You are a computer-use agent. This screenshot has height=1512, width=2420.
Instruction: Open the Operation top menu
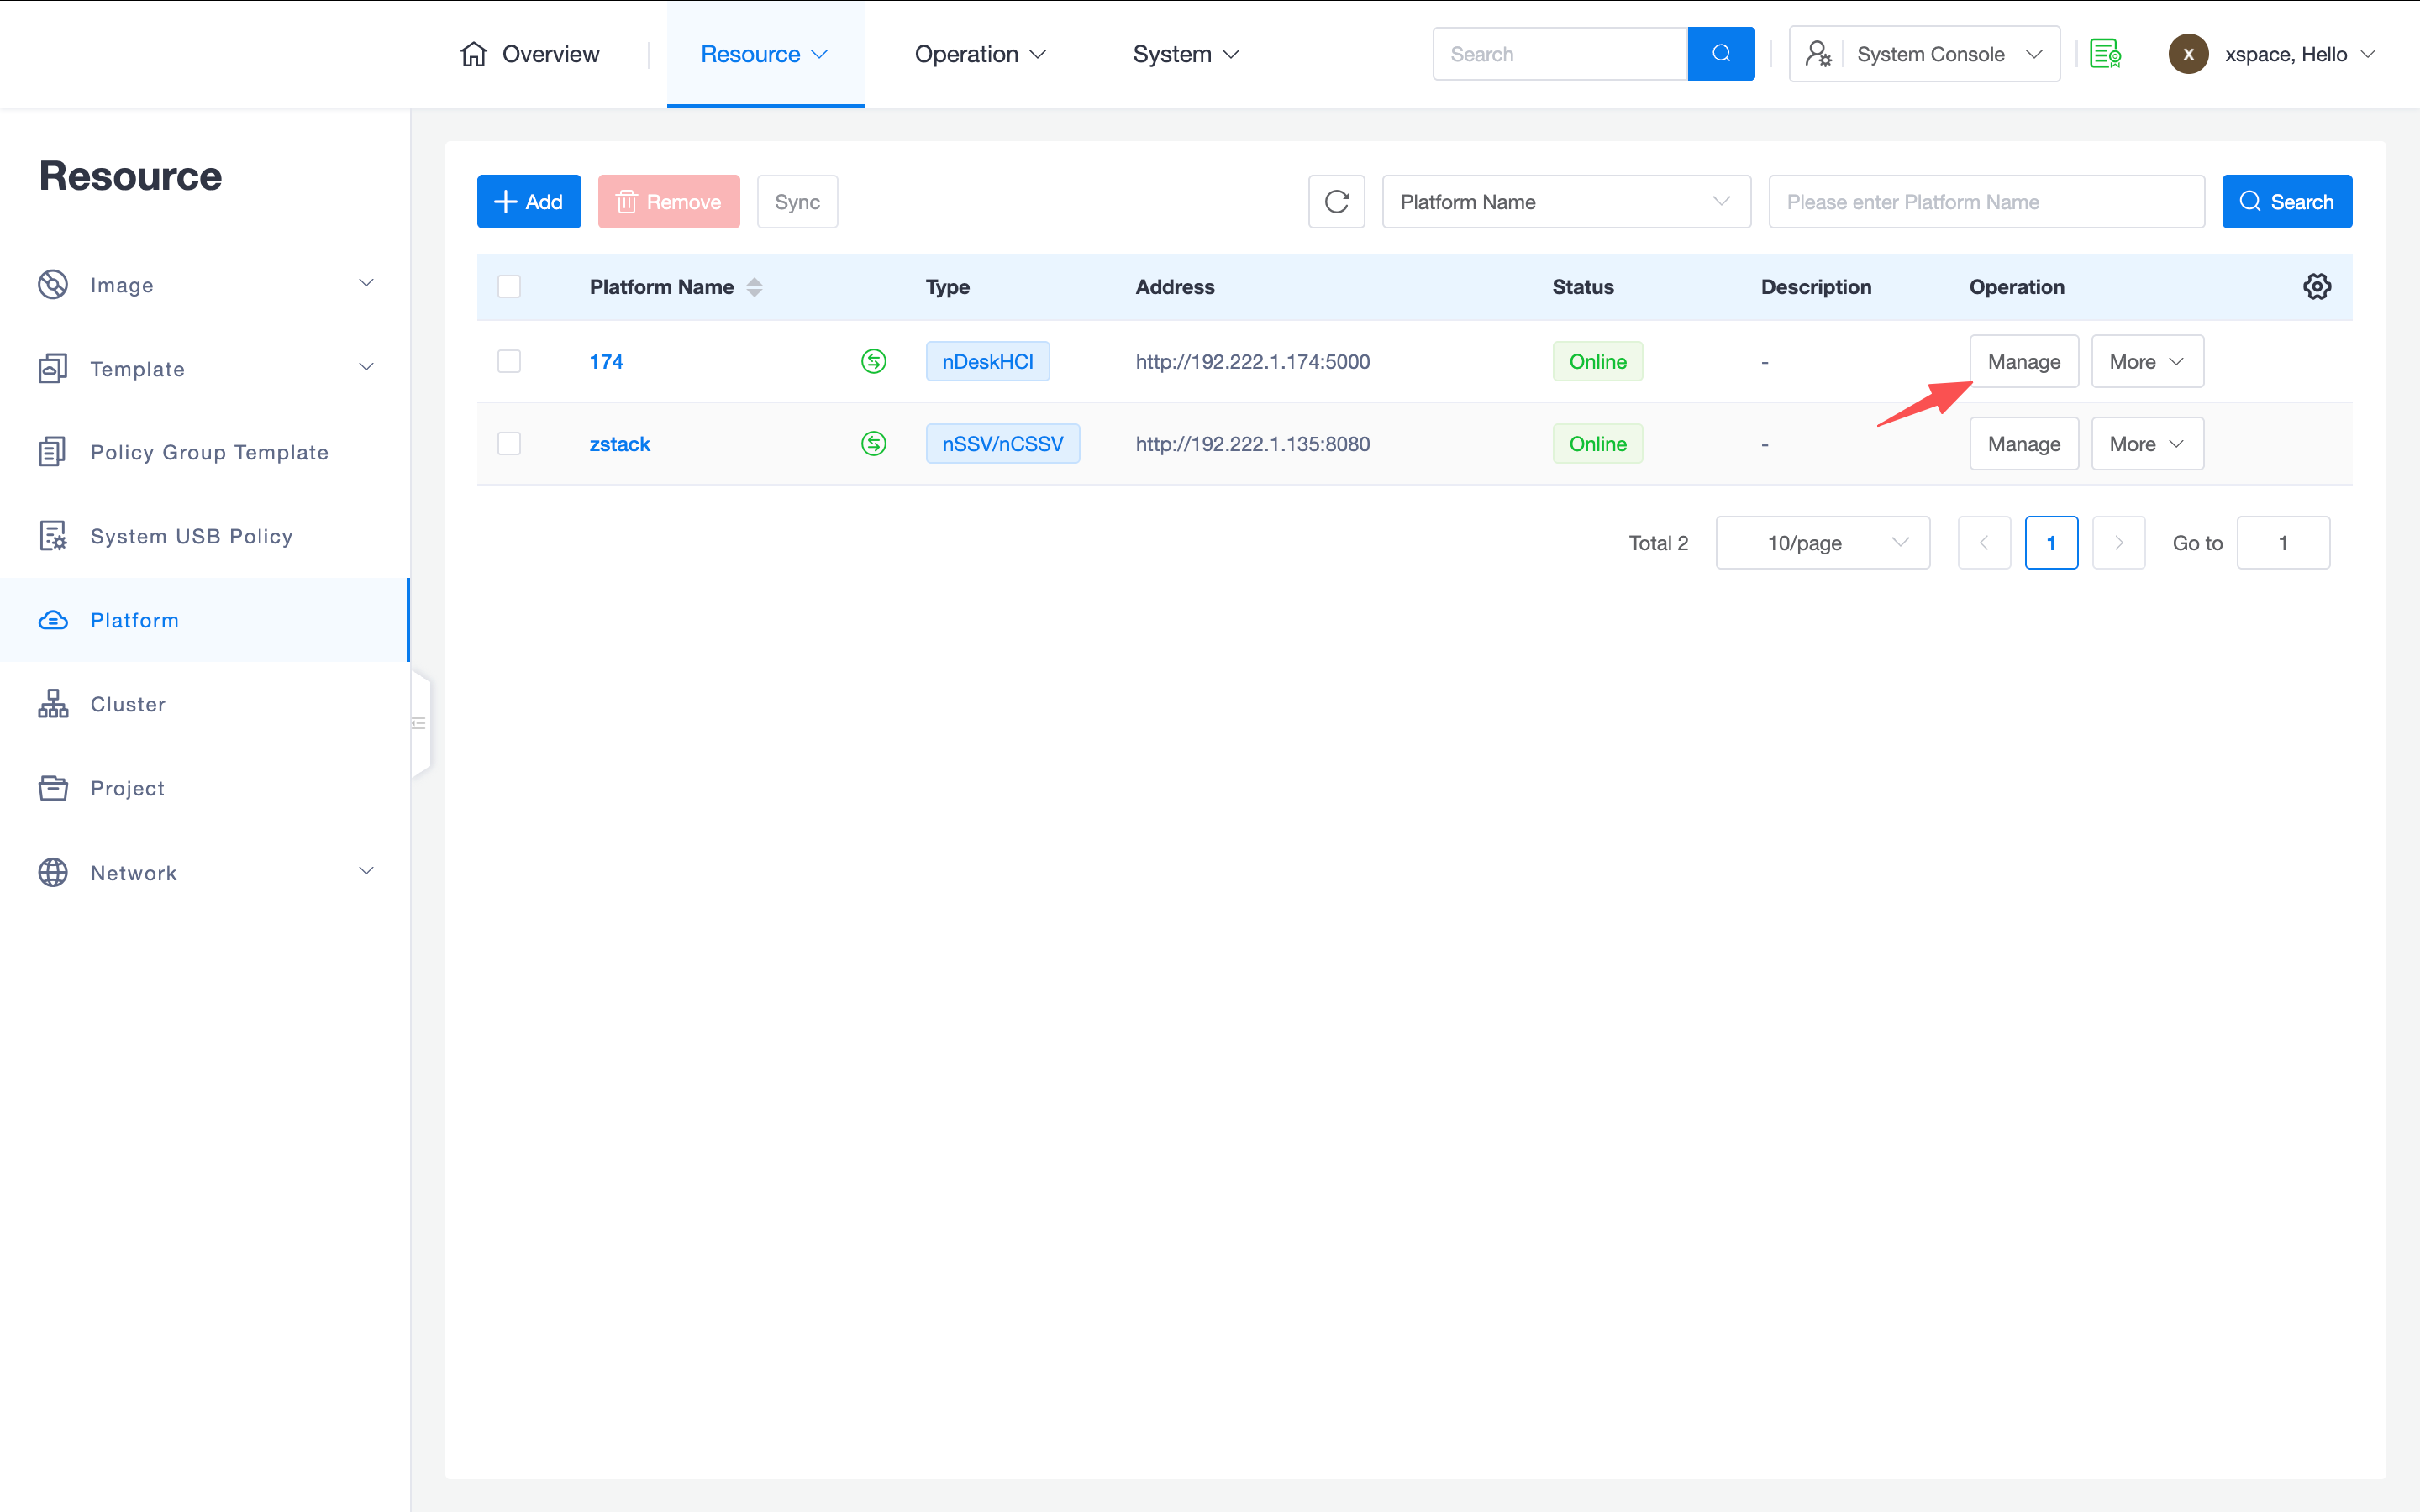[979, 54]
